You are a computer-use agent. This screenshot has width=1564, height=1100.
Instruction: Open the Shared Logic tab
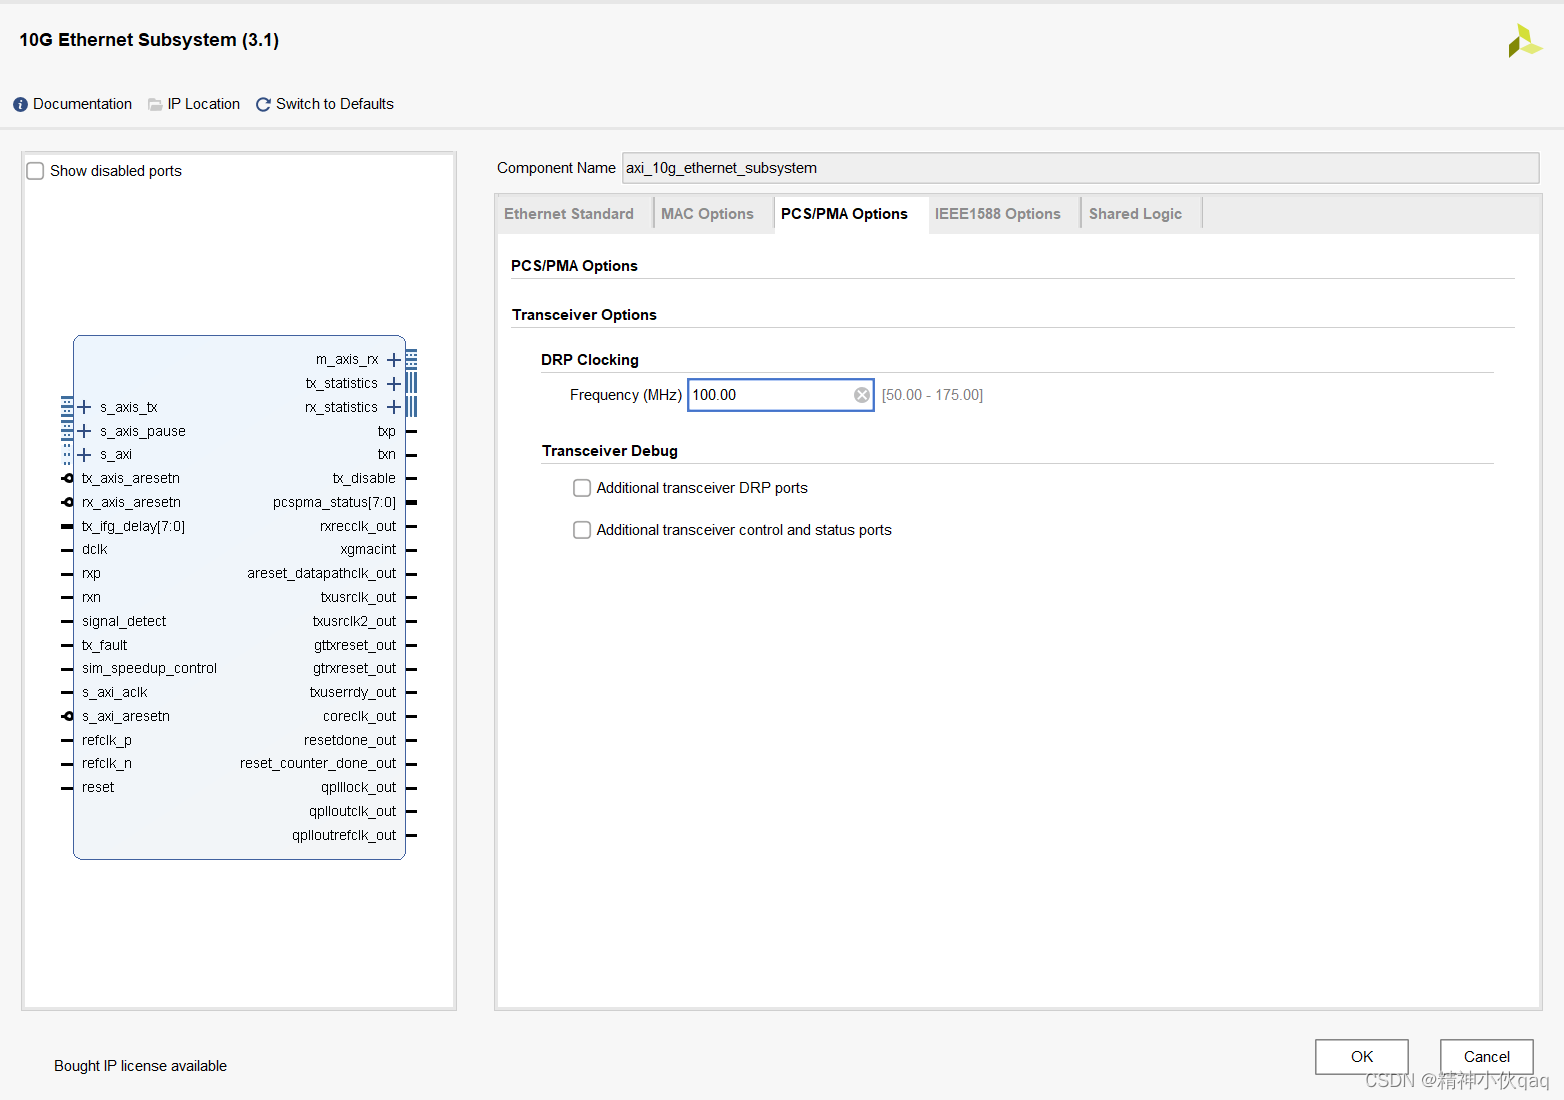coord(1135,214)
